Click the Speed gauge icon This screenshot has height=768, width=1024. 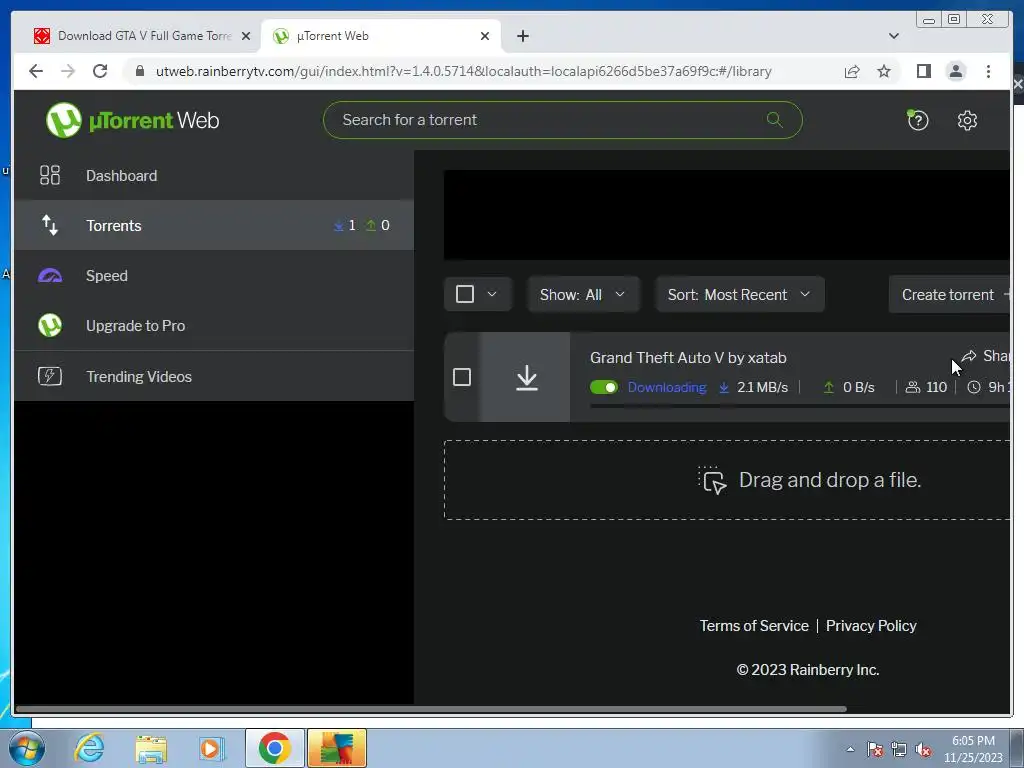(50, 276)
